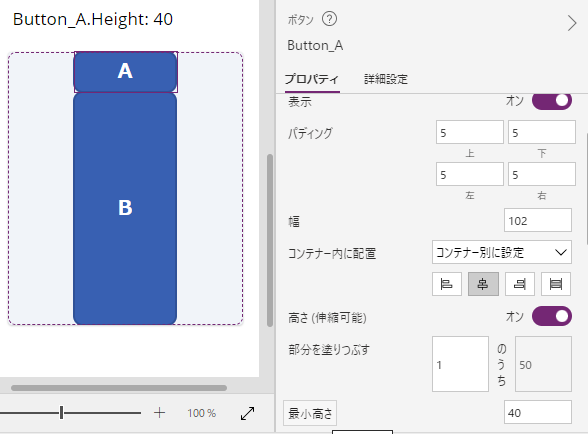Select the stretch alignment icon

click(x=556, y=284)
